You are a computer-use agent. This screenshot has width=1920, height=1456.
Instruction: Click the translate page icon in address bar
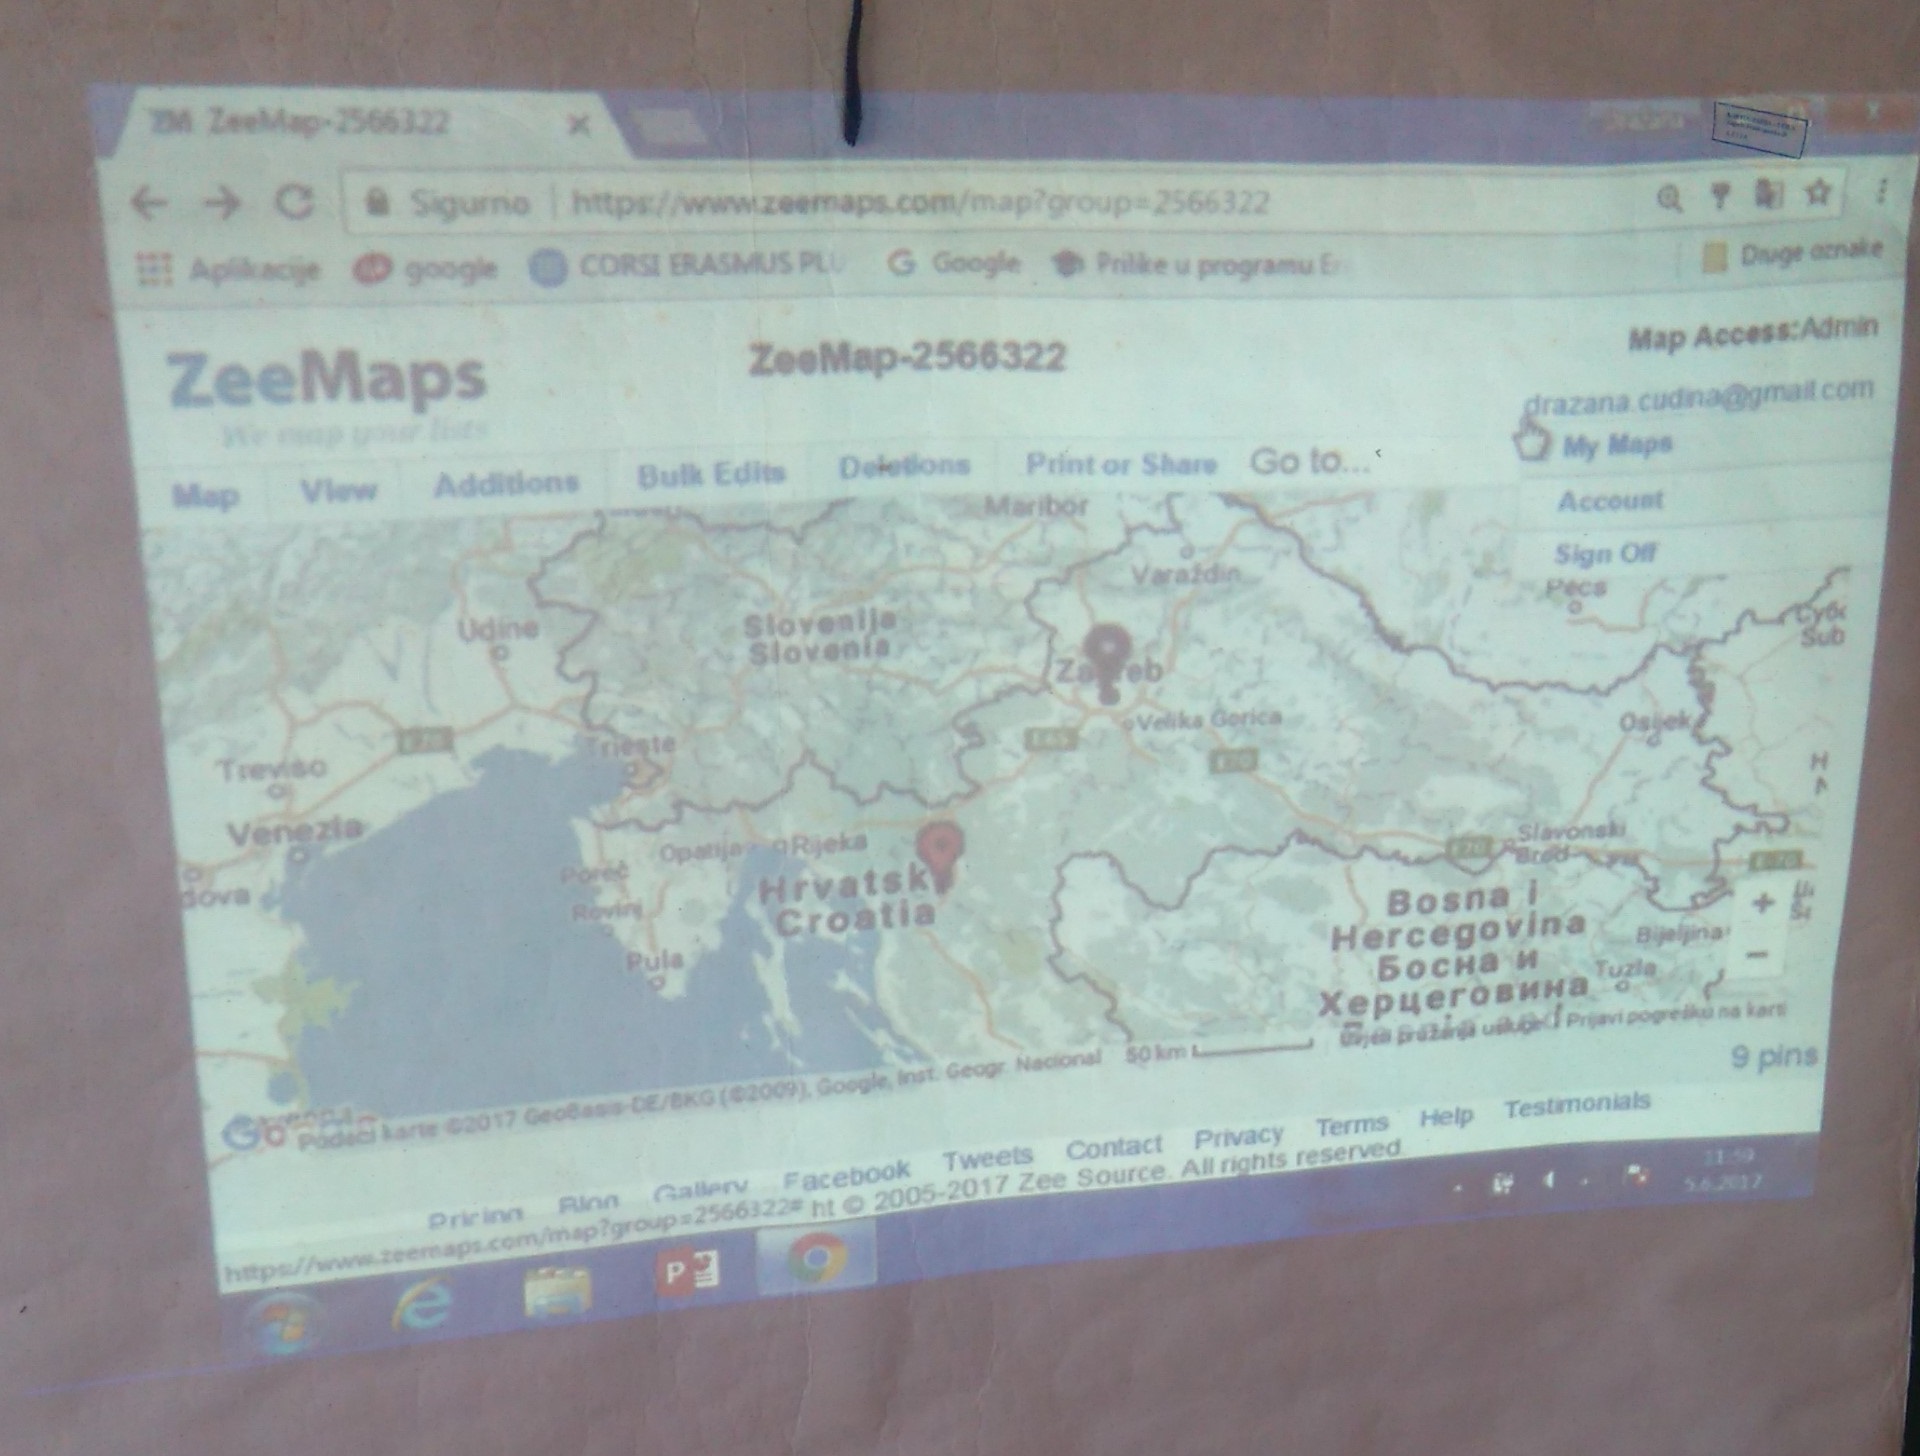pos(1769,193)
